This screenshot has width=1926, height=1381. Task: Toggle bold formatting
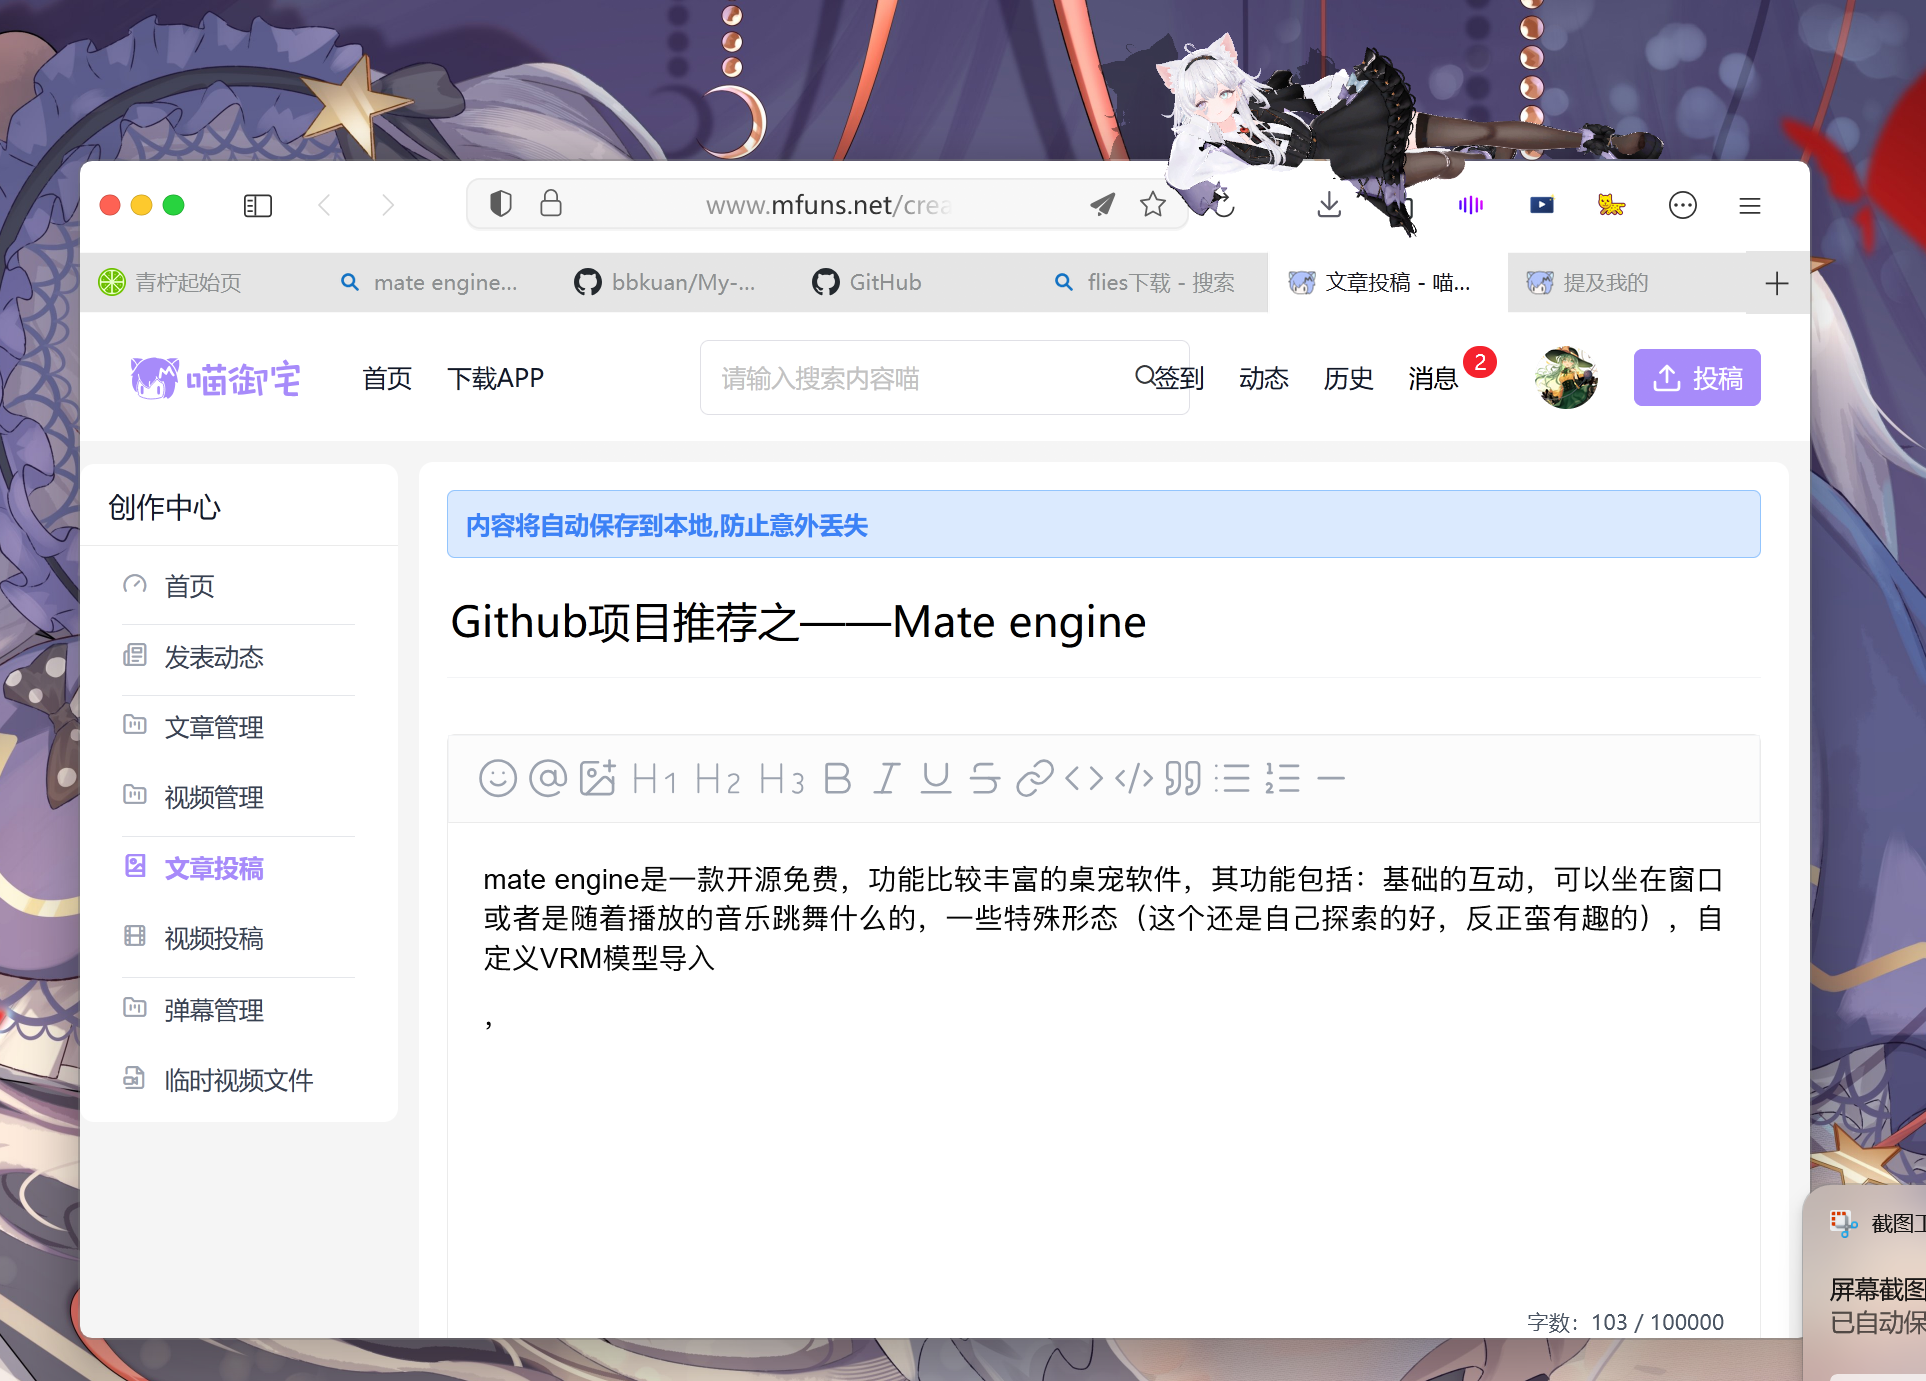[x=838, y=779]
